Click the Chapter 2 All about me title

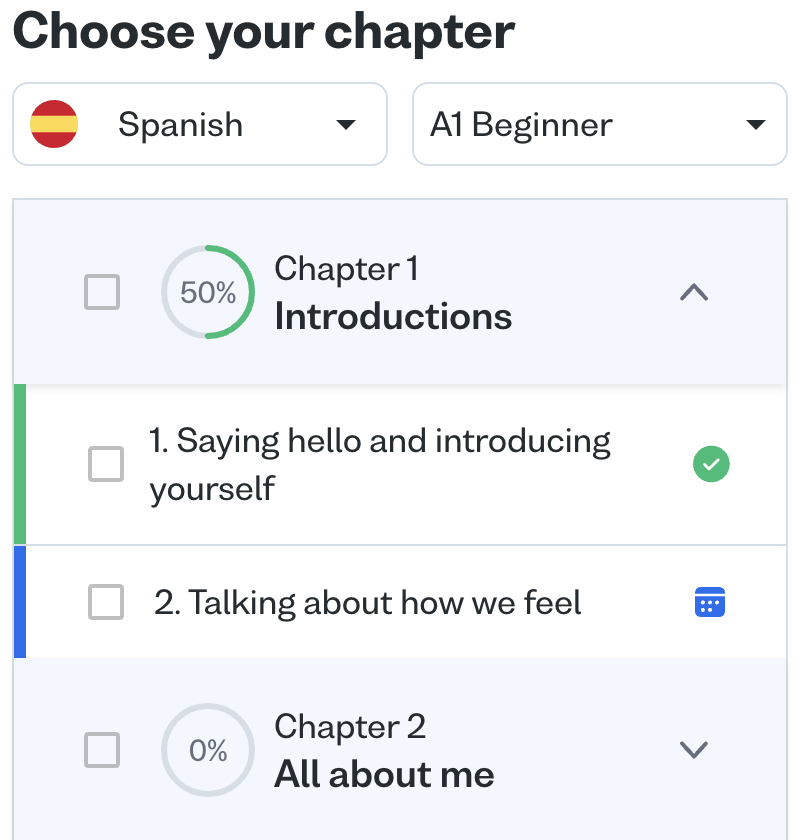pyautogui.click(x=384, y=774)
